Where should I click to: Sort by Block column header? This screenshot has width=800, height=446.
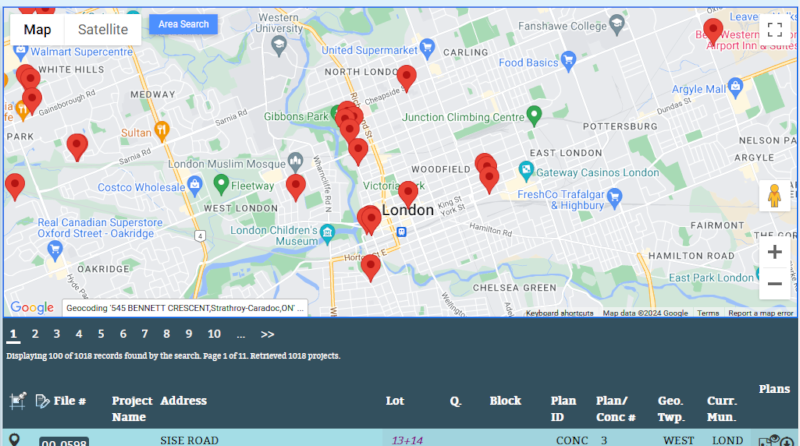coord(505,401)
